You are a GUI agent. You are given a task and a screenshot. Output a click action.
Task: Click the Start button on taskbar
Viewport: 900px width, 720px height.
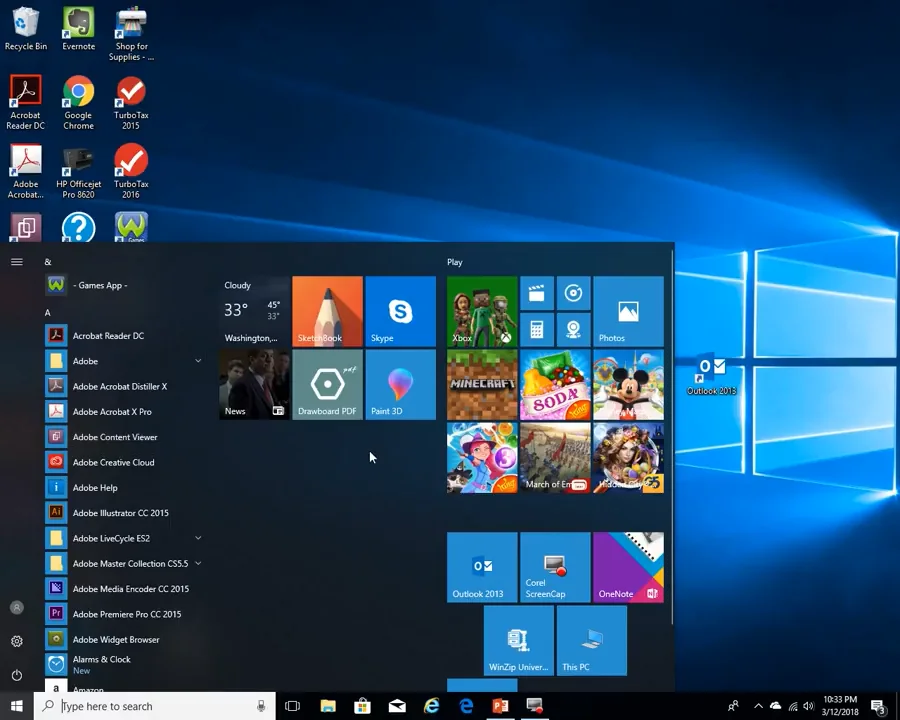tap(17, 706)
